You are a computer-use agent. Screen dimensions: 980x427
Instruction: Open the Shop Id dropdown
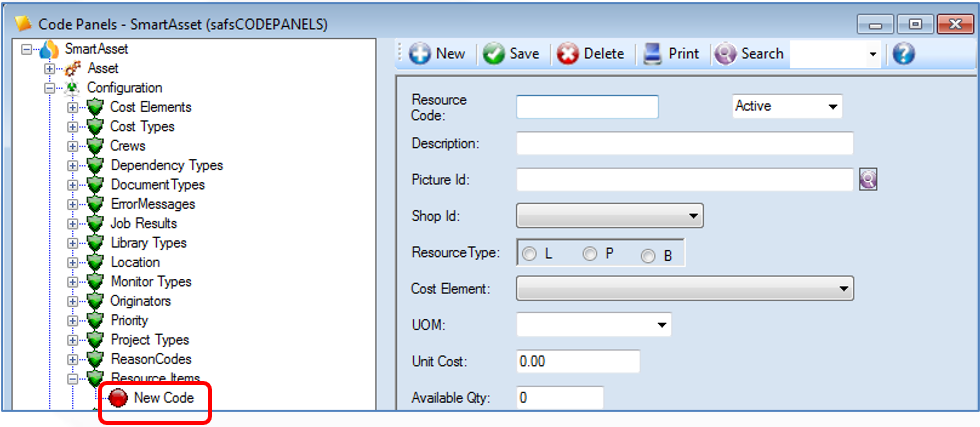610,216
